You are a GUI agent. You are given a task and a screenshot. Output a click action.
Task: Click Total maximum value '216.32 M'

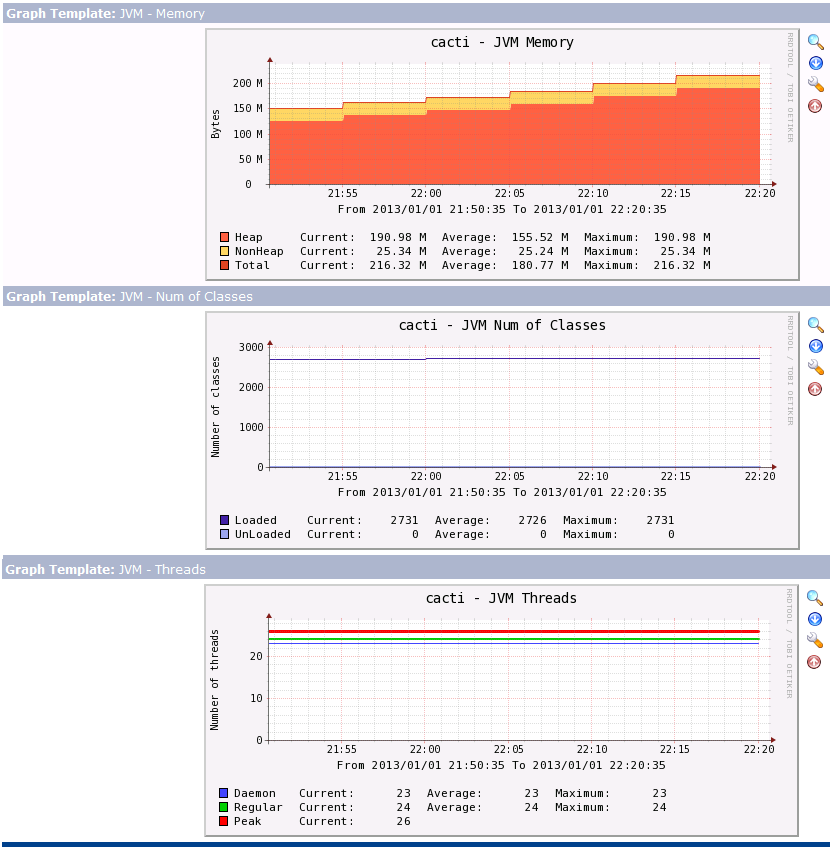click(682, 265)
